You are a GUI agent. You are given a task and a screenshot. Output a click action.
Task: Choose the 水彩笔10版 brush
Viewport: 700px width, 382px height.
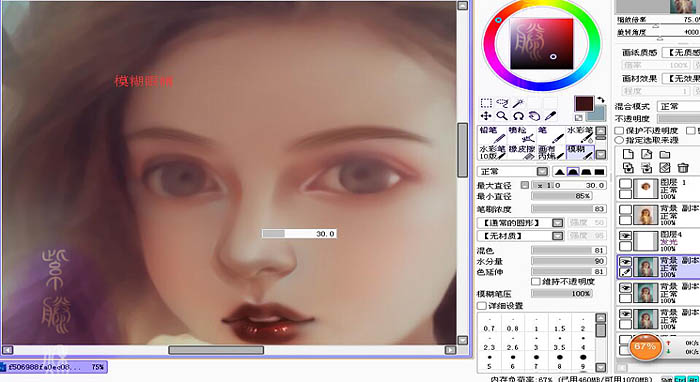(x=492, y=152)
